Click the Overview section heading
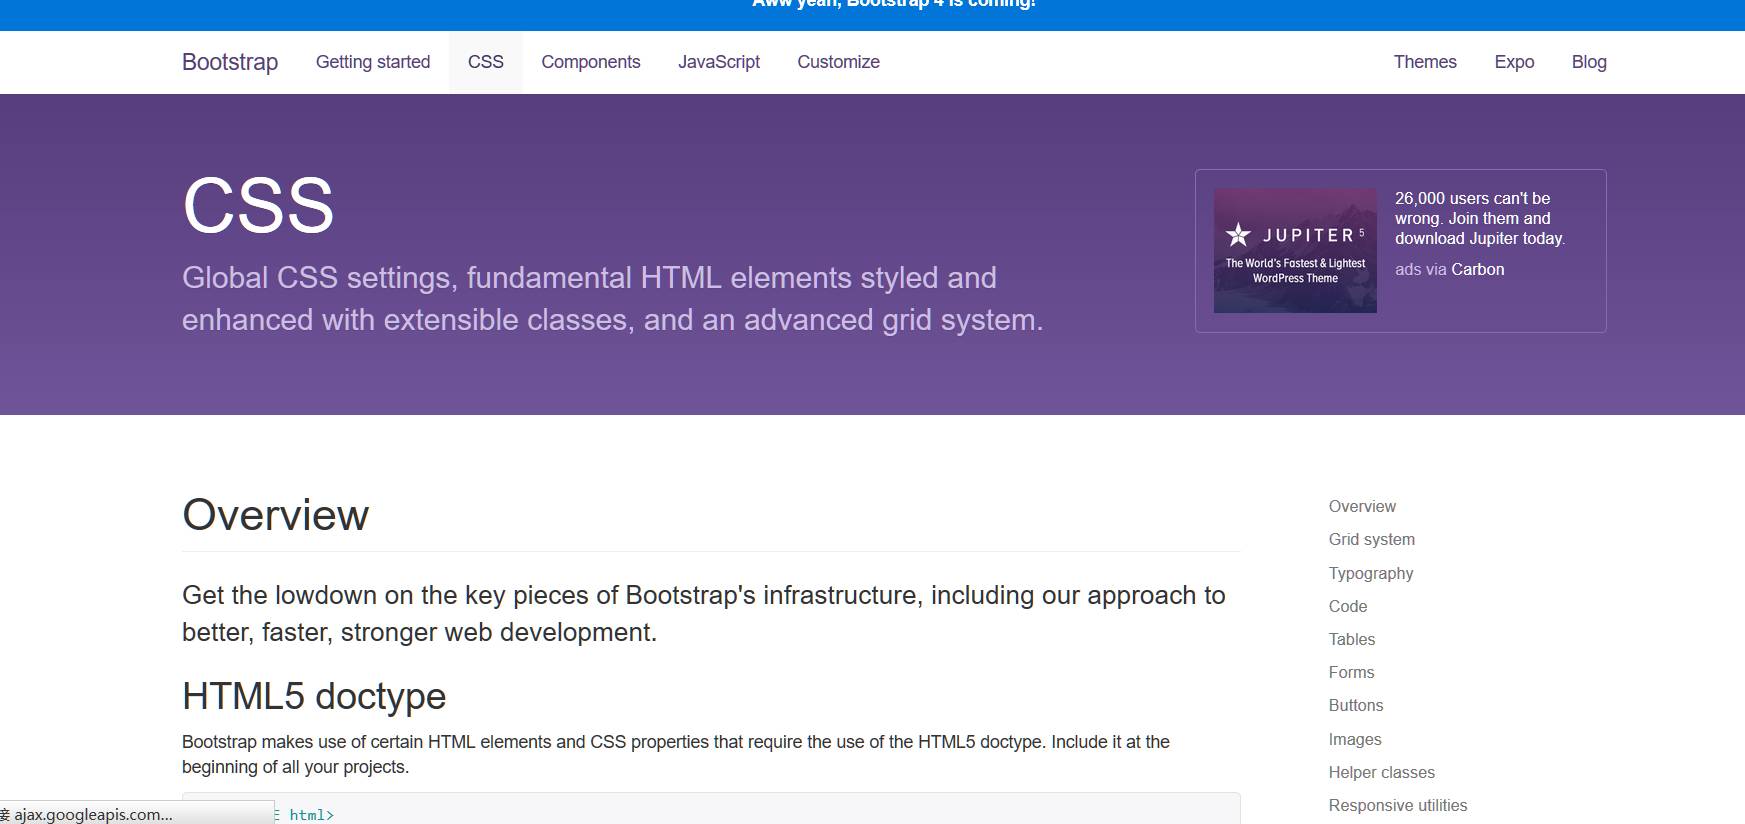The height and width of the screenshot is (824, 1745). [276, 515]
